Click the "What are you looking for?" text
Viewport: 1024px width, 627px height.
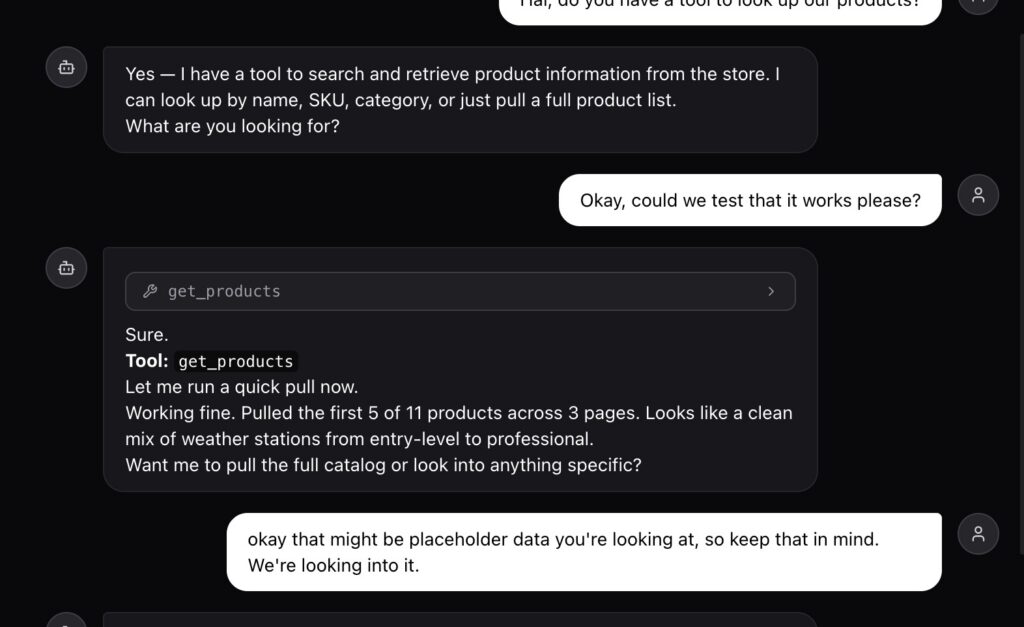pos(232,127)
